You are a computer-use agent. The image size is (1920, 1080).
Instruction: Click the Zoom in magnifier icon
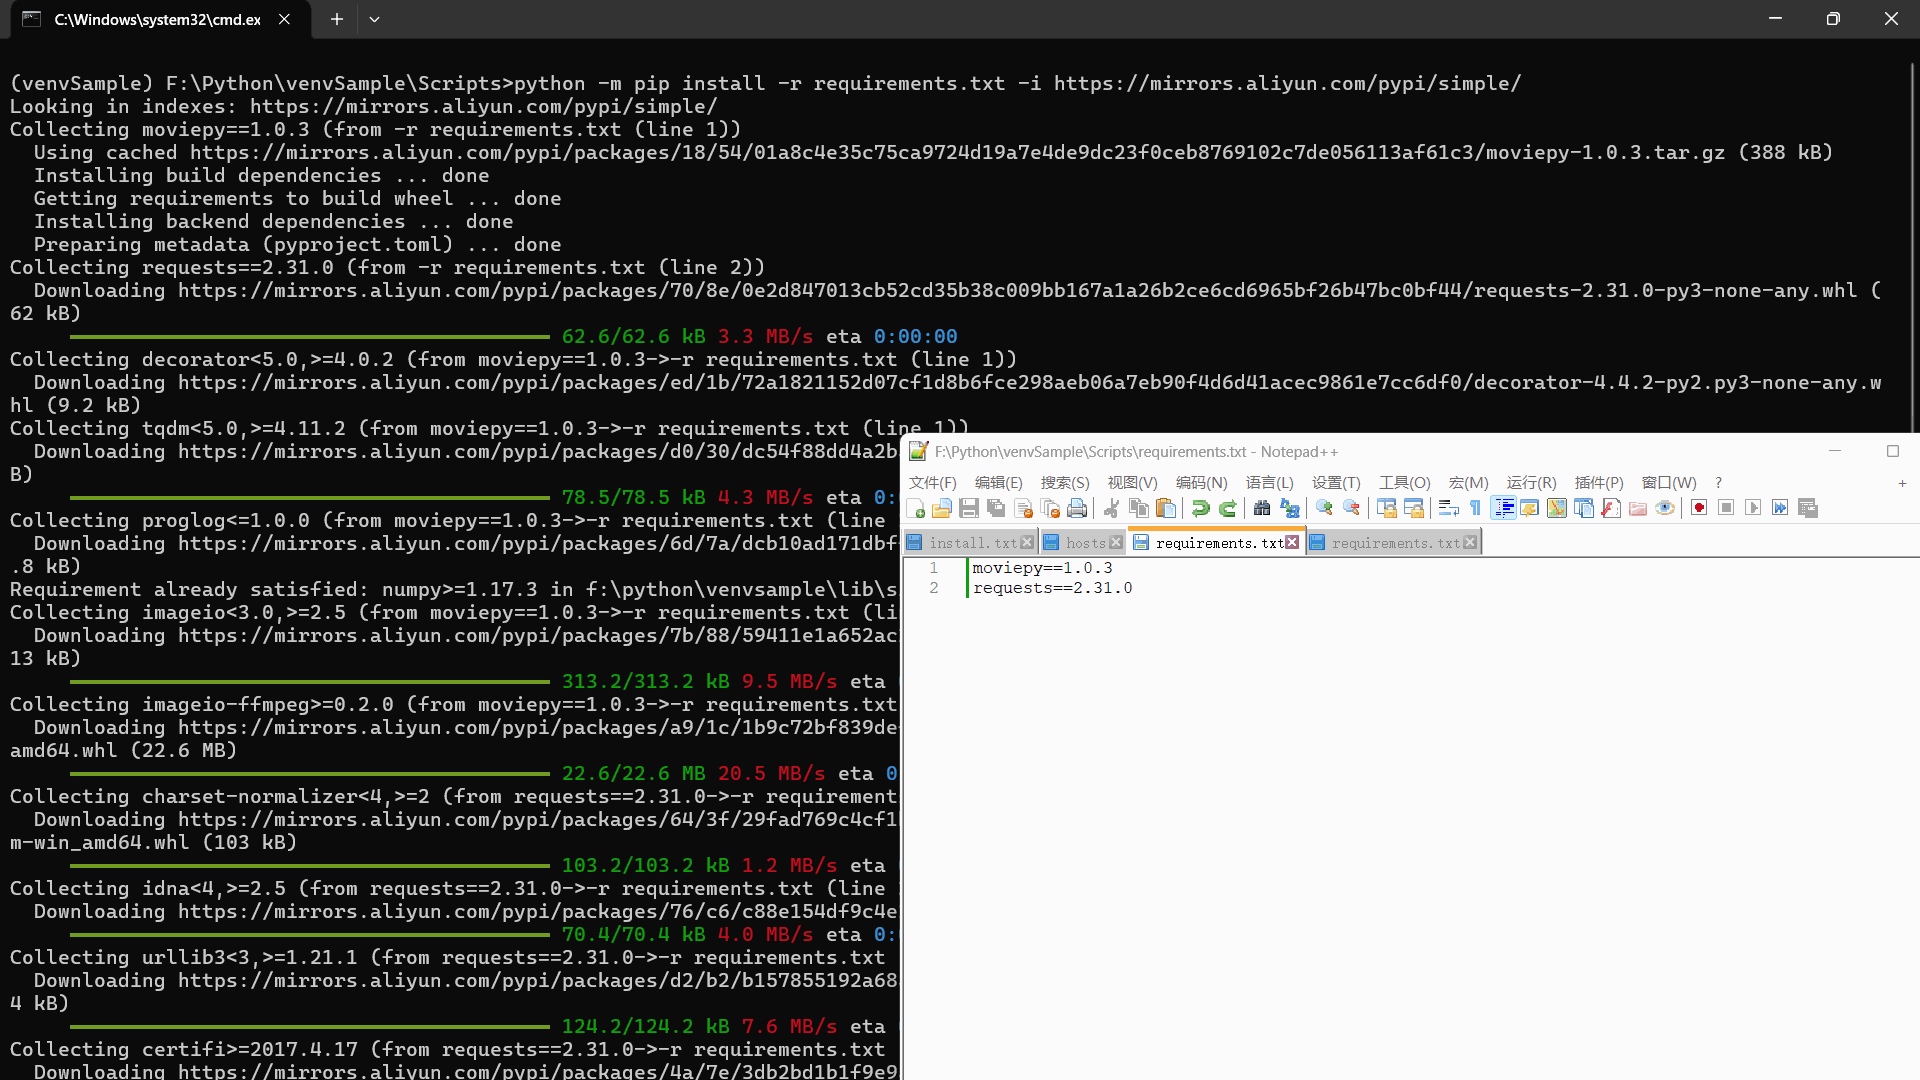(x=1324, y=508)
